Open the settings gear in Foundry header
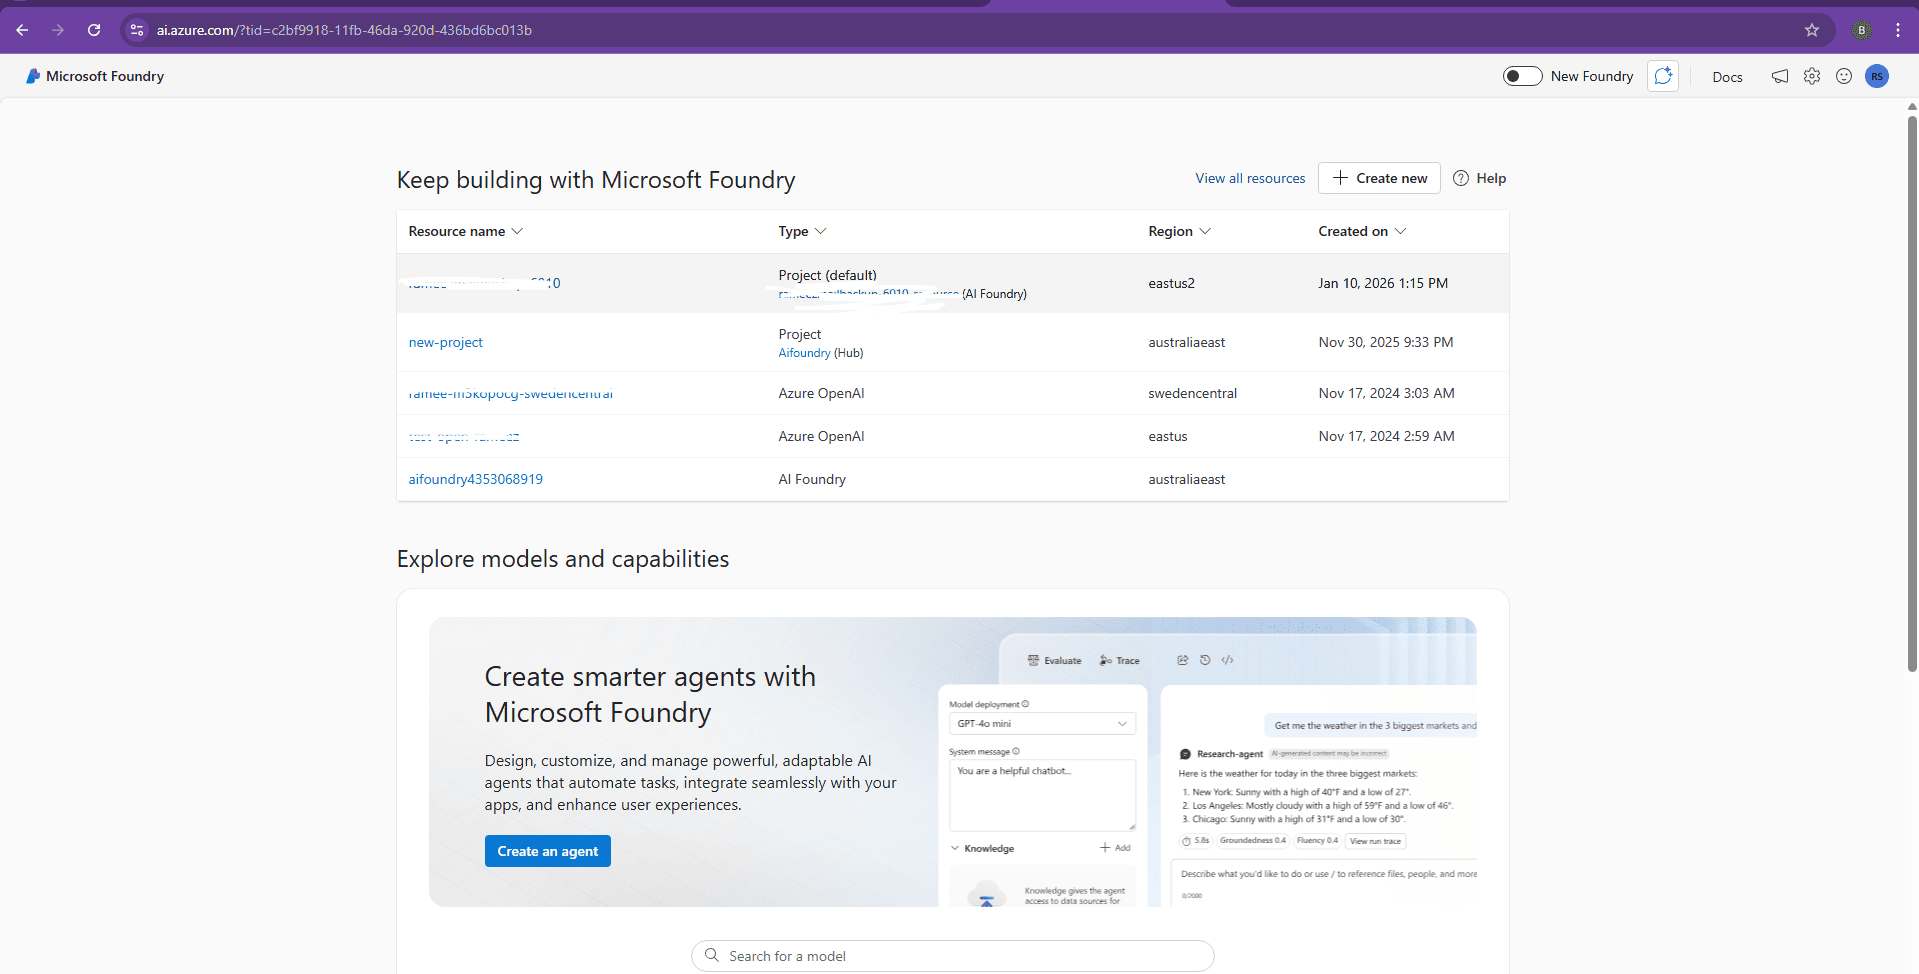This screenshot has height=974, width=1919. (x=1812, y=76)
